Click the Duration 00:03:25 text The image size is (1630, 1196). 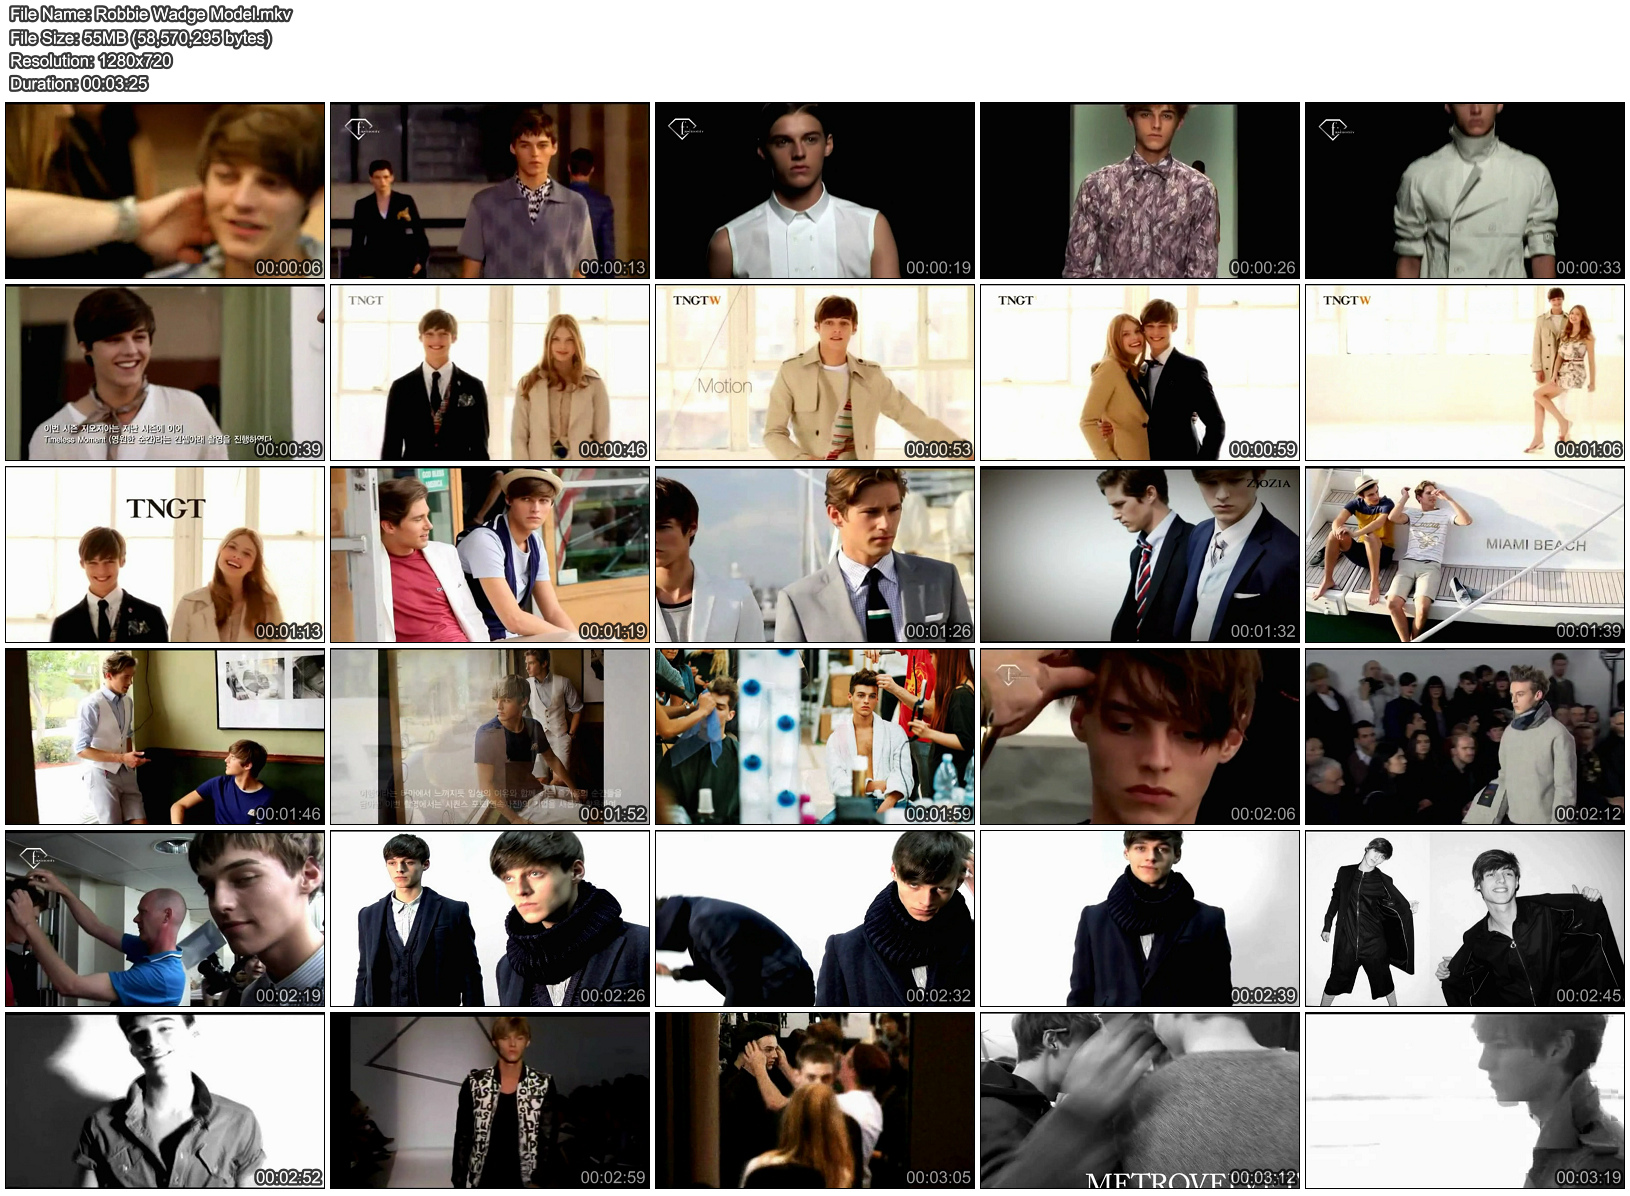tap(78, 84)
